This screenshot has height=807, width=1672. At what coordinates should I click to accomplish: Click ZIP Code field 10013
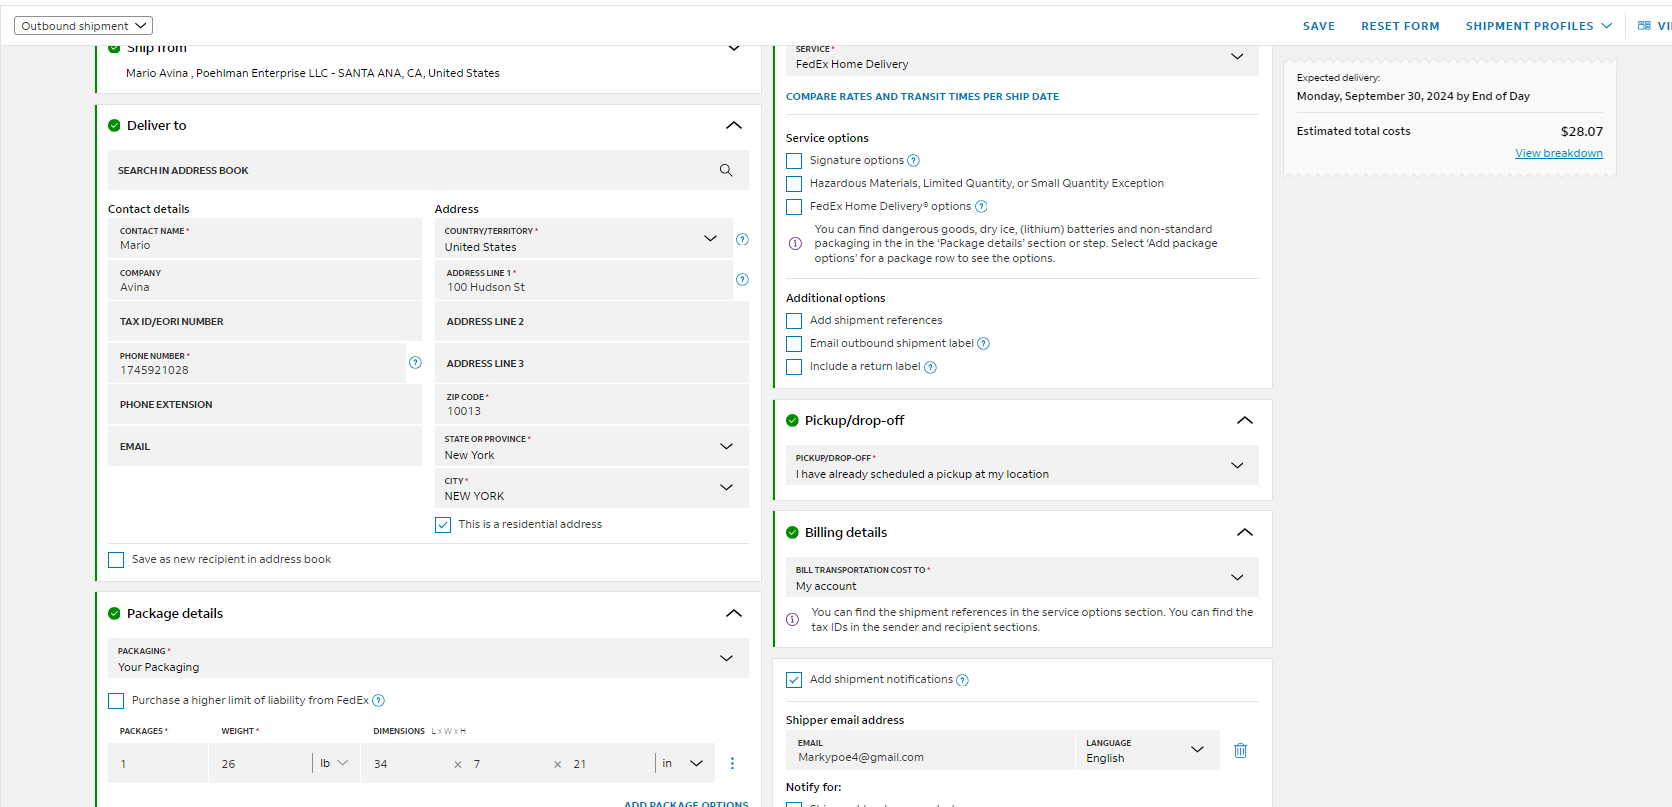pyautogui.click(x=592, y=405)
